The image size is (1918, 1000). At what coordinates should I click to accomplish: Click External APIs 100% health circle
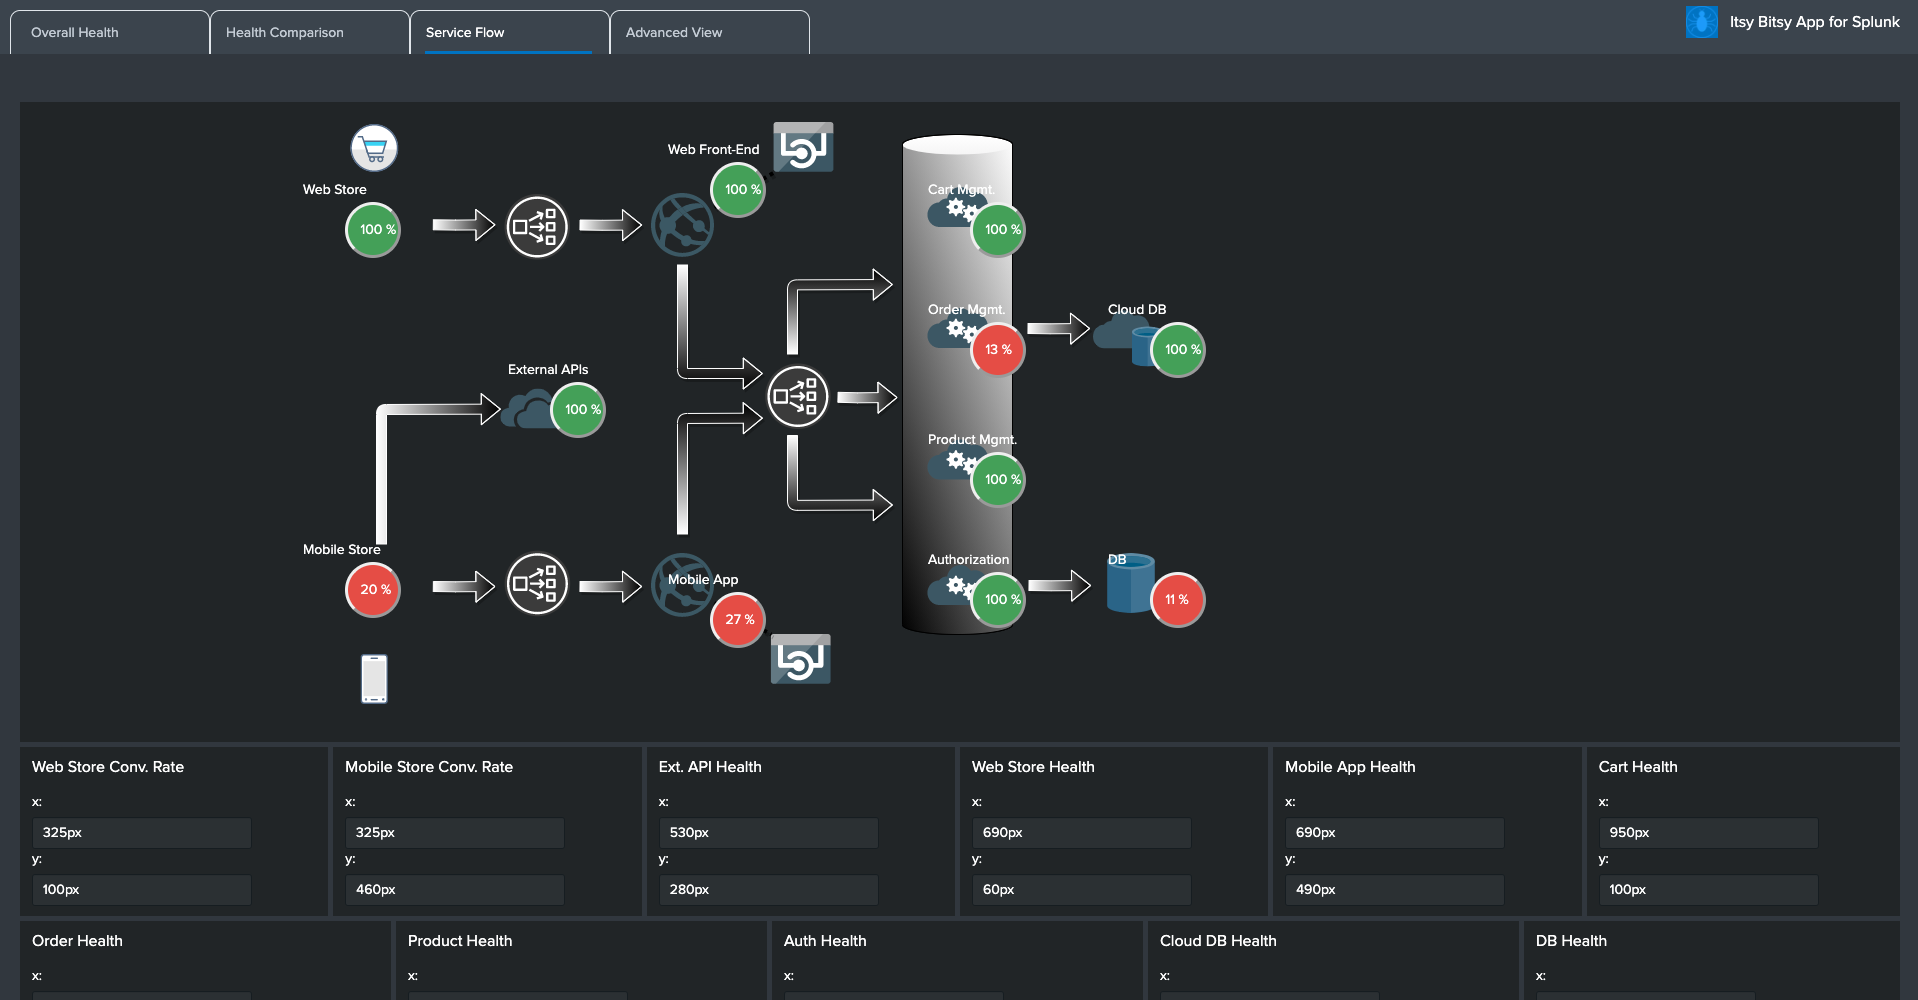coord(578,410)
